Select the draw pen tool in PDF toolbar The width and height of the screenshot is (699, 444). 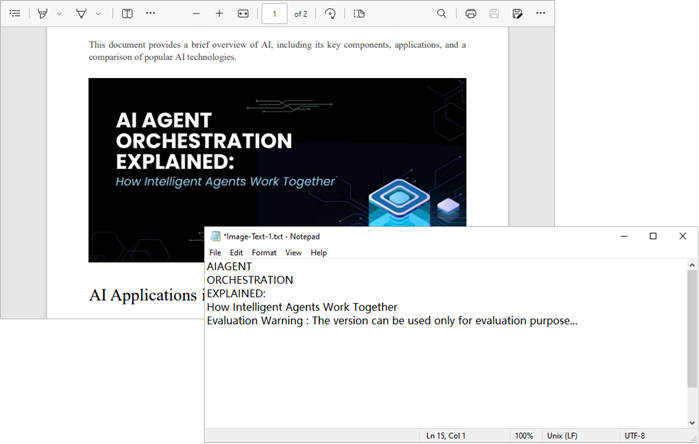coord(81,13)
